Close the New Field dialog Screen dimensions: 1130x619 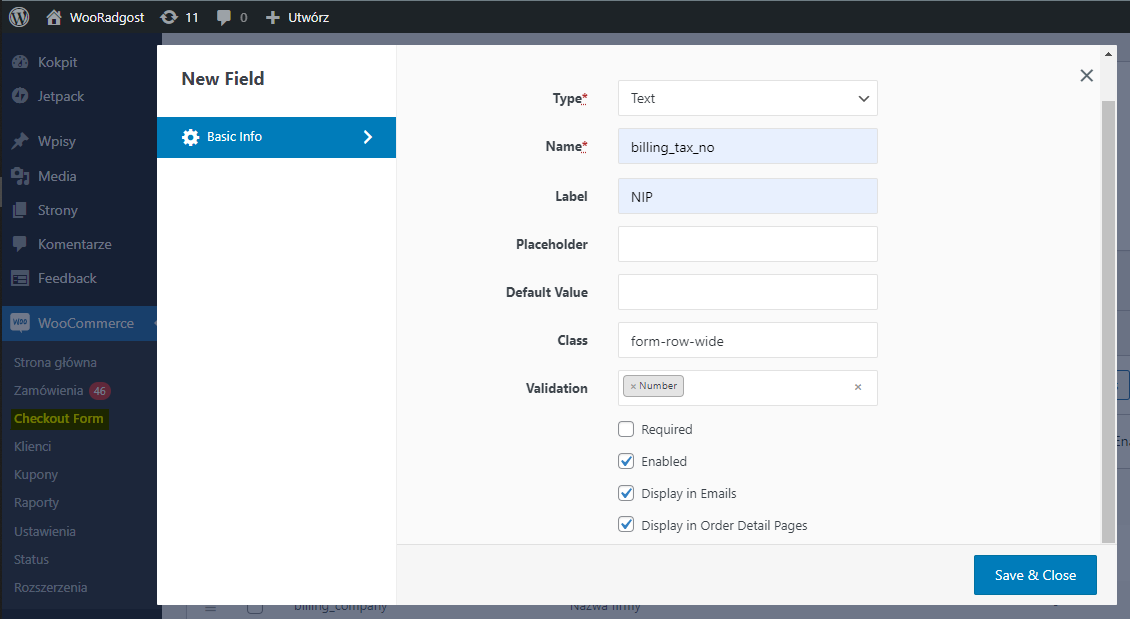click(x=1086, y=75)
